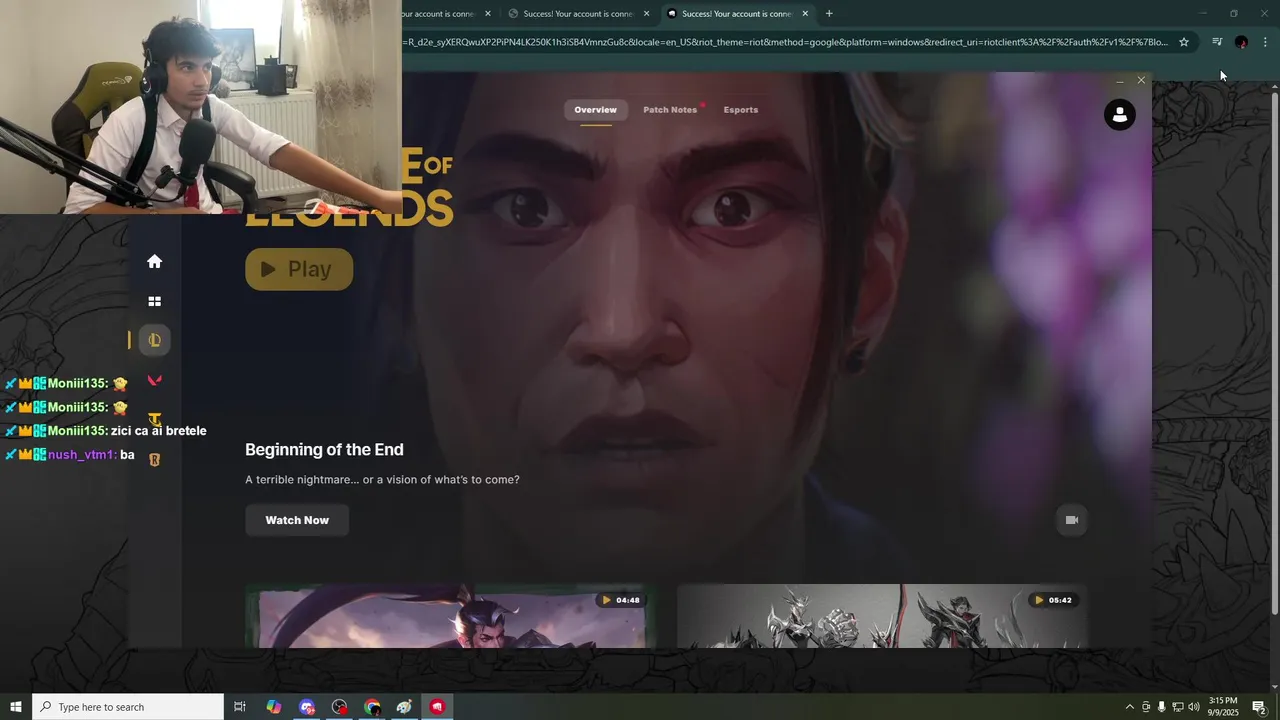Viewport: 1280px width, 720px height.
Task: Open Discord from the taskbar
Action: point(307,707)
